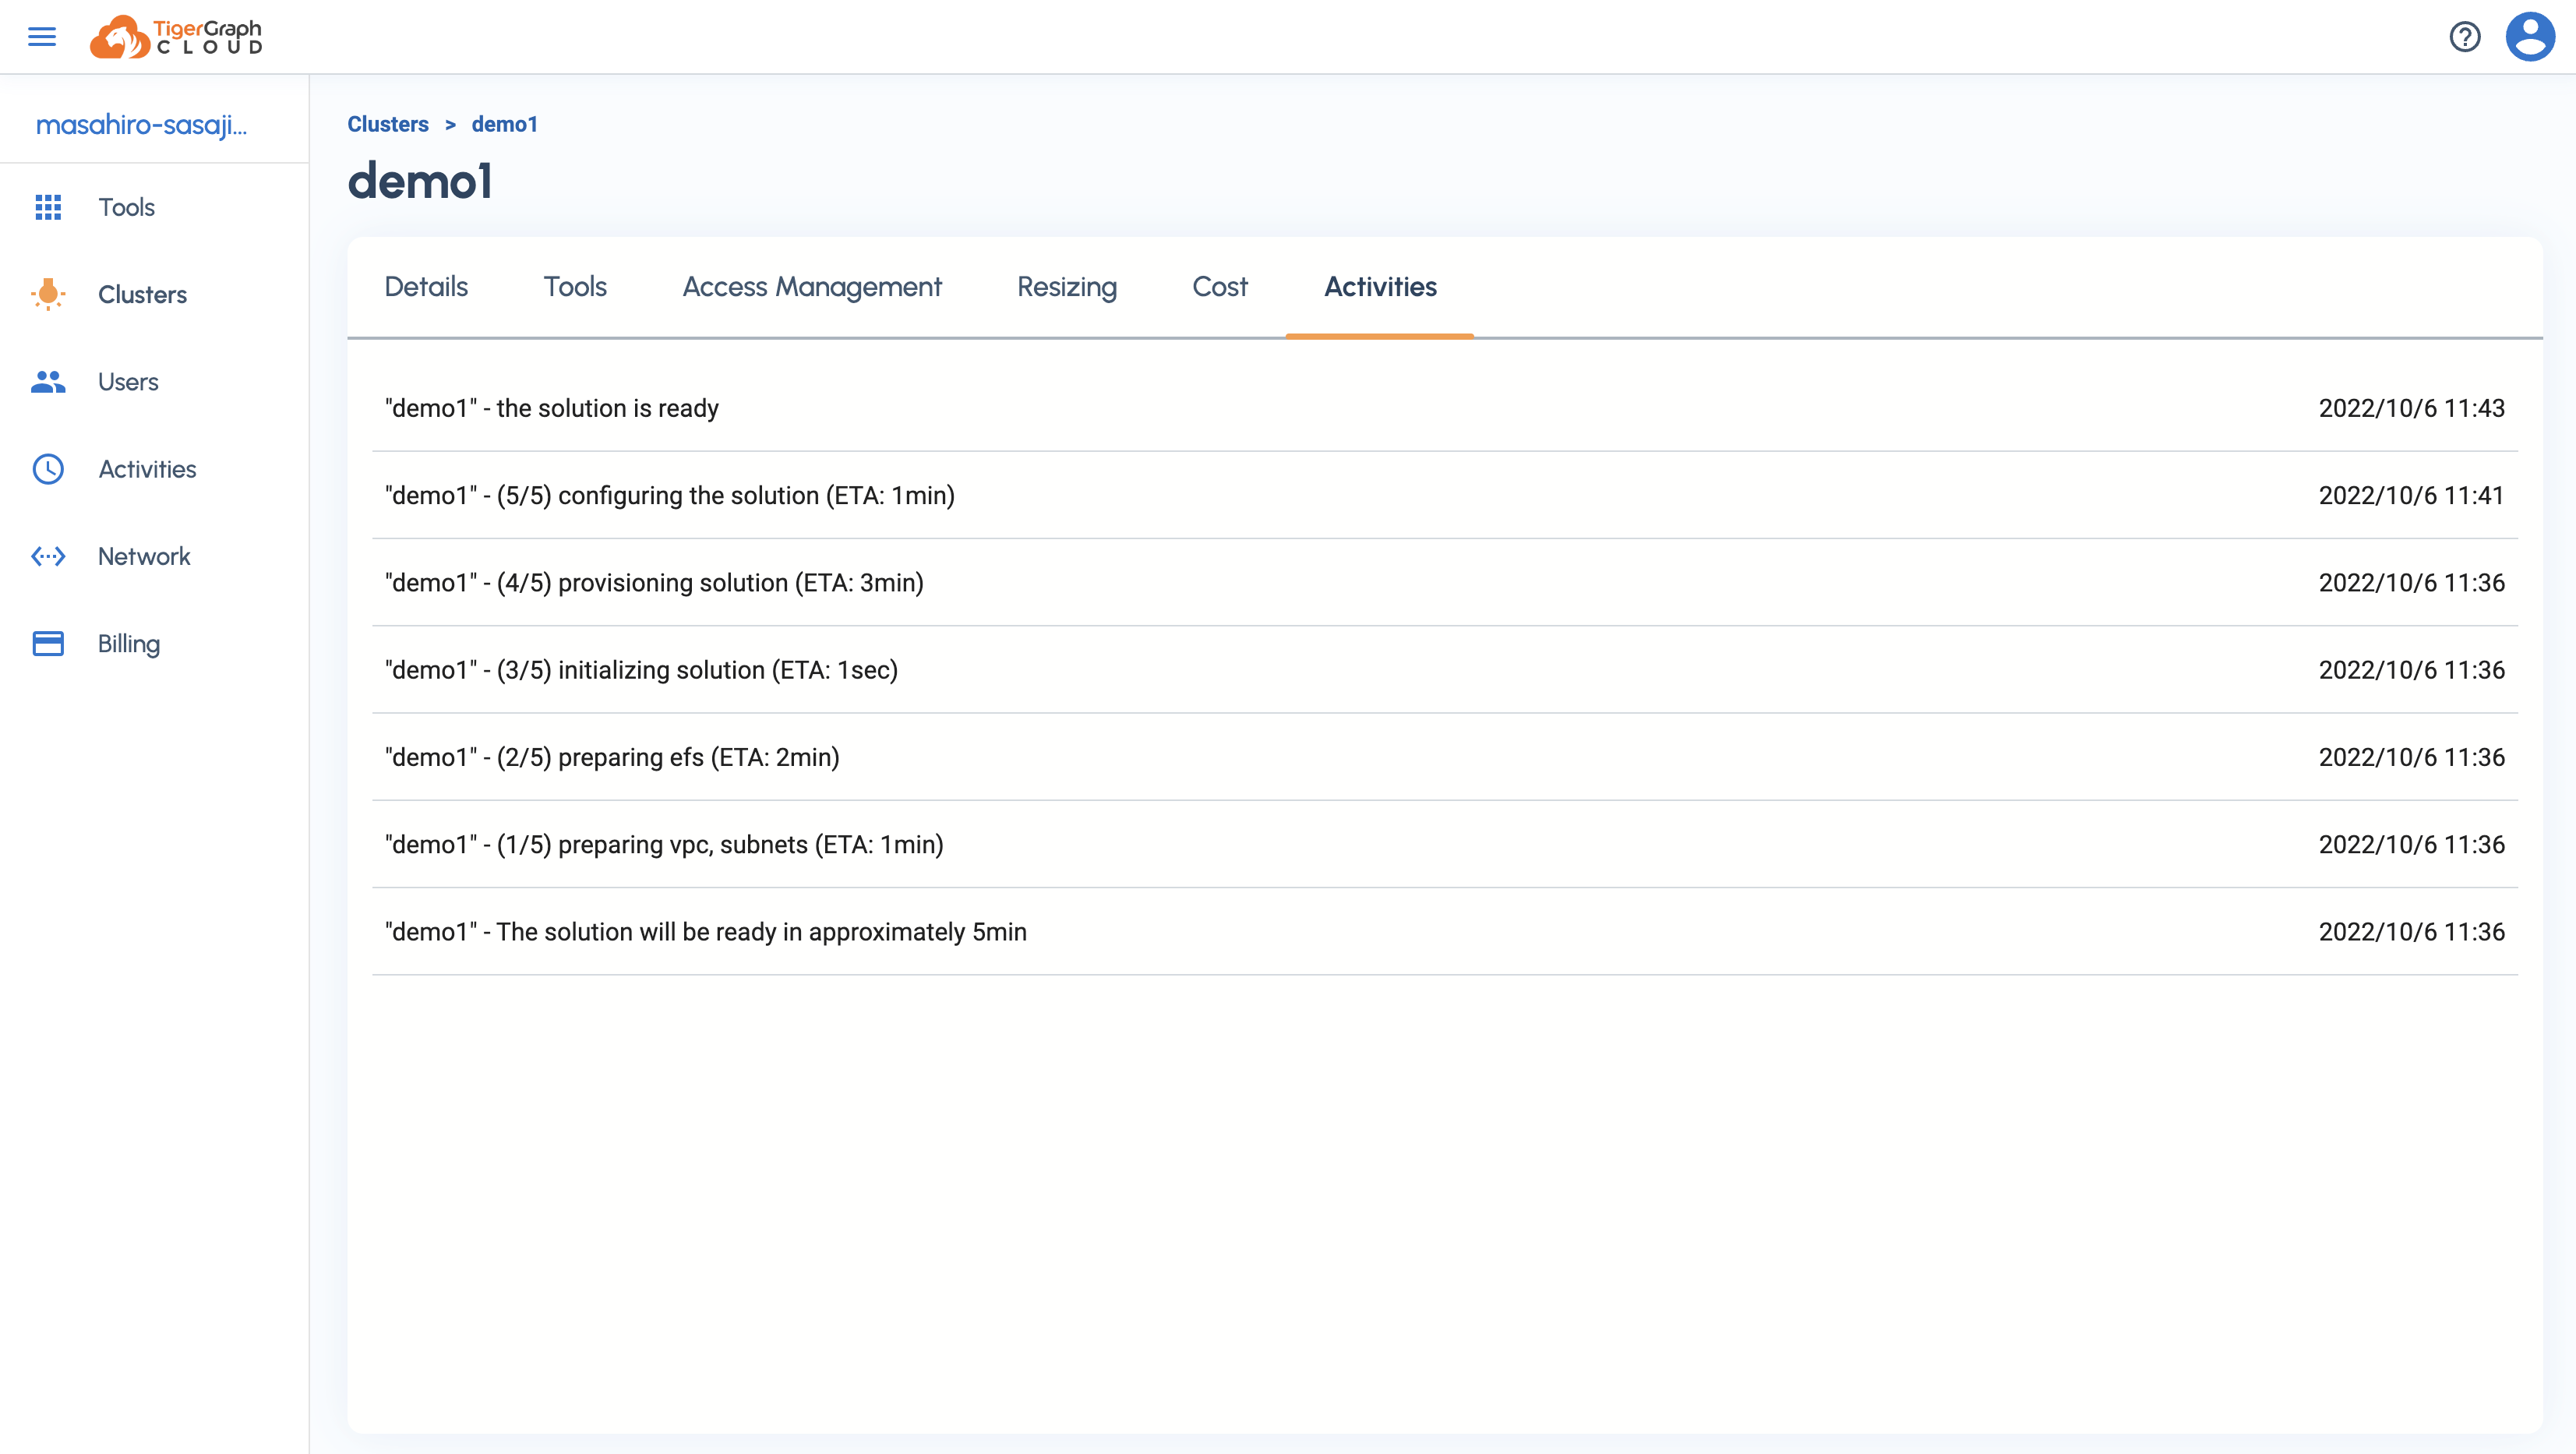2576x1454 pixels.
Task: Open Billing in the sidebar menu
Action: [x=129, y=643]
